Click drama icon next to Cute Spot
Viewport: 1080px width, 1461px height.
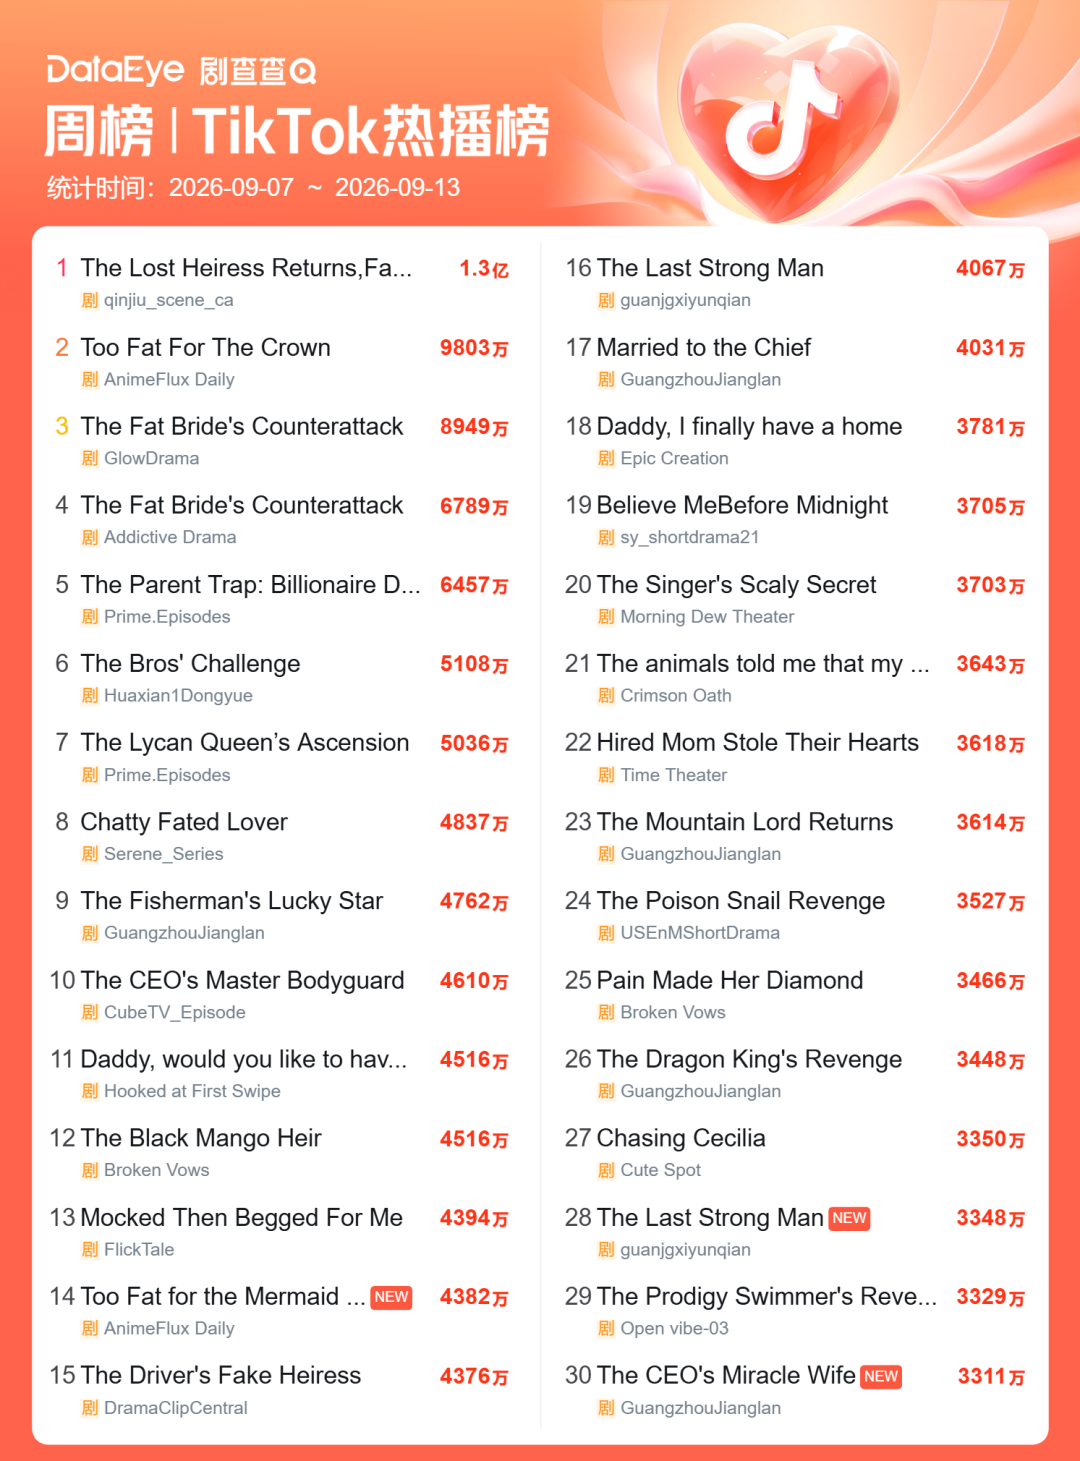click(x=606, y=1170)
